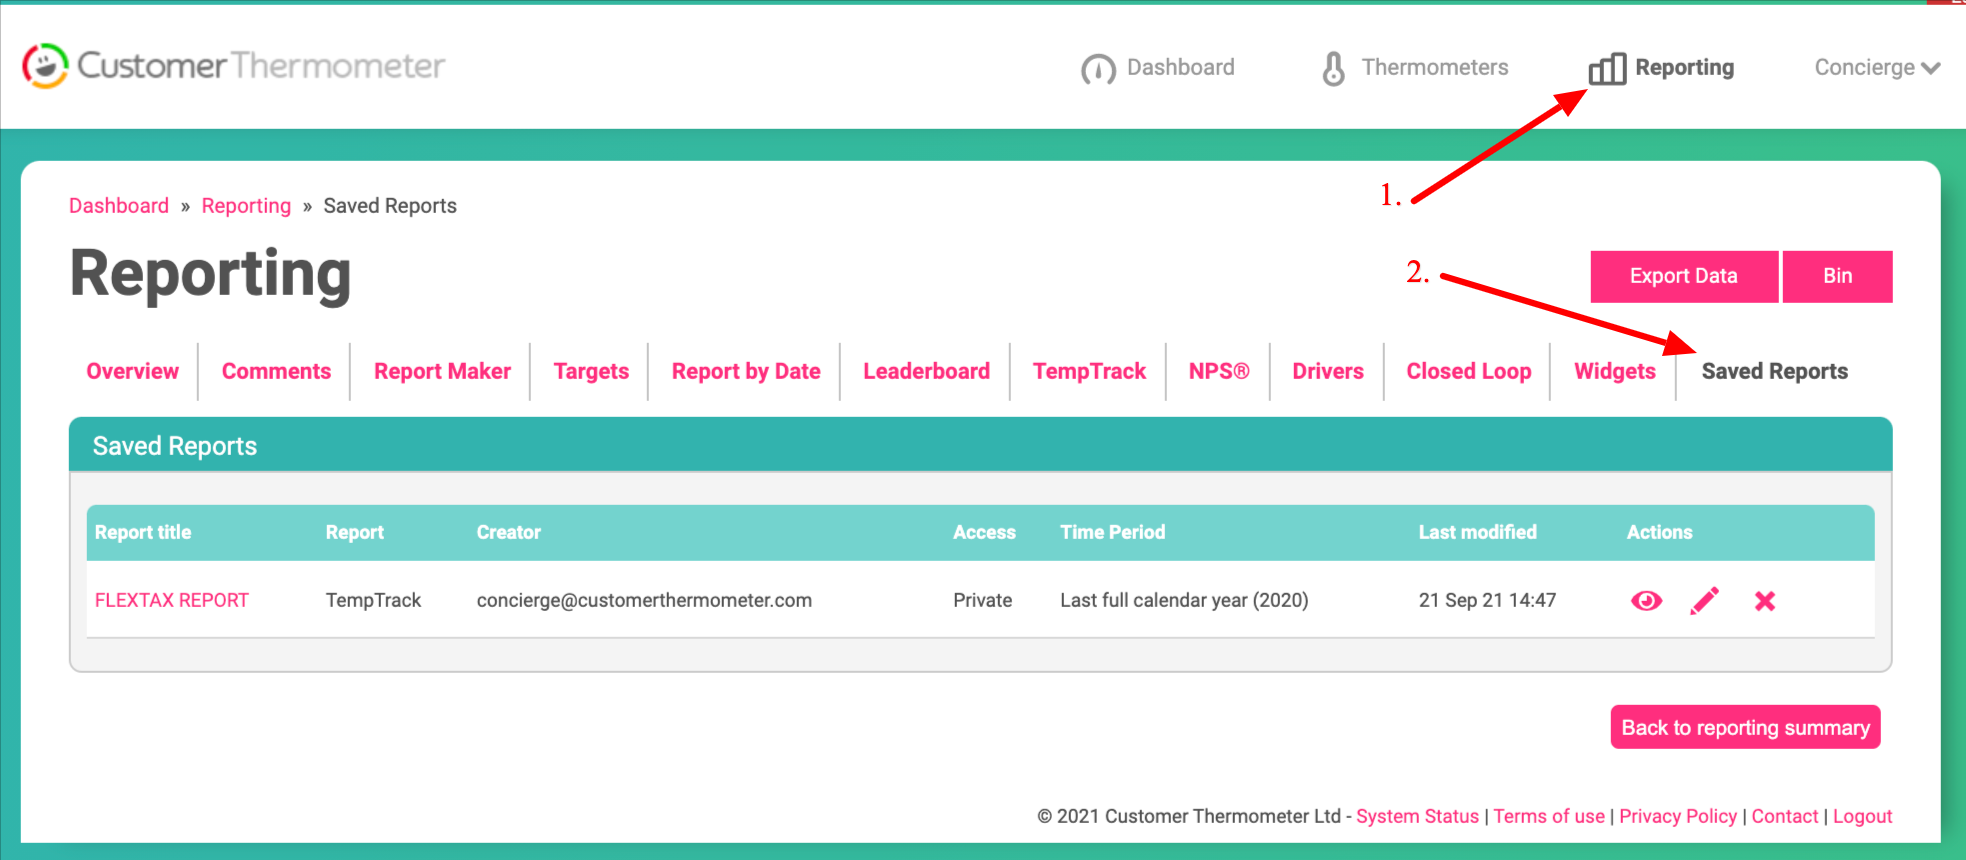The height and width of the screenshot is (860, 1966).
Task: Switch to the Overview tab
Action: tap(132, 371)
